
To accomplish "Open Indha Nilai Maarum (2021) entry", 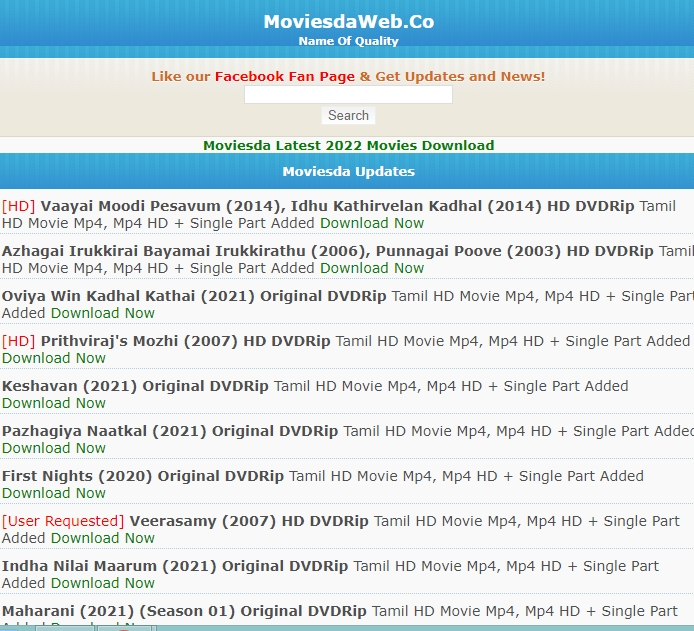I will (175, 566).
